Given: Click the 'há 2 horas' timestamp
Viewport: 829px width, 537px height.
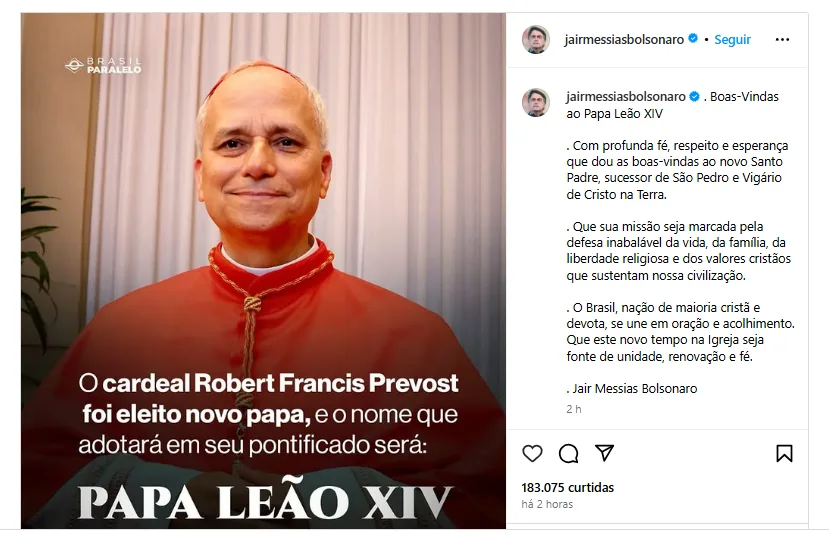Looking at the screenshot, I should pyautogui.click(x=547, y=504).
